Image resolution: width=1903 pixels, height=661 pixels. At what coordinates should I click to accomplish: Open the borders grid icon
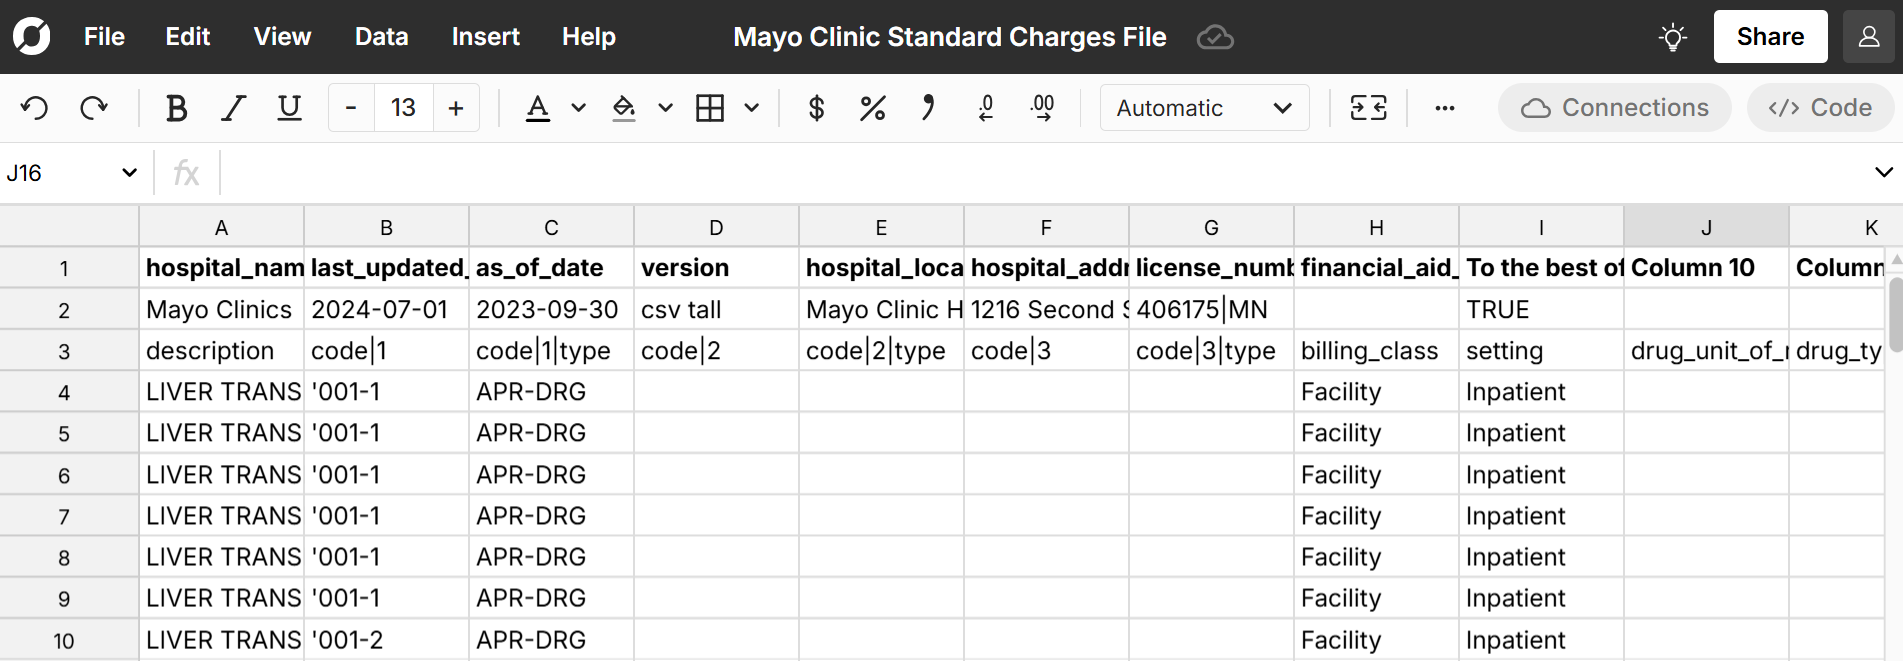[x=710, y=108]
